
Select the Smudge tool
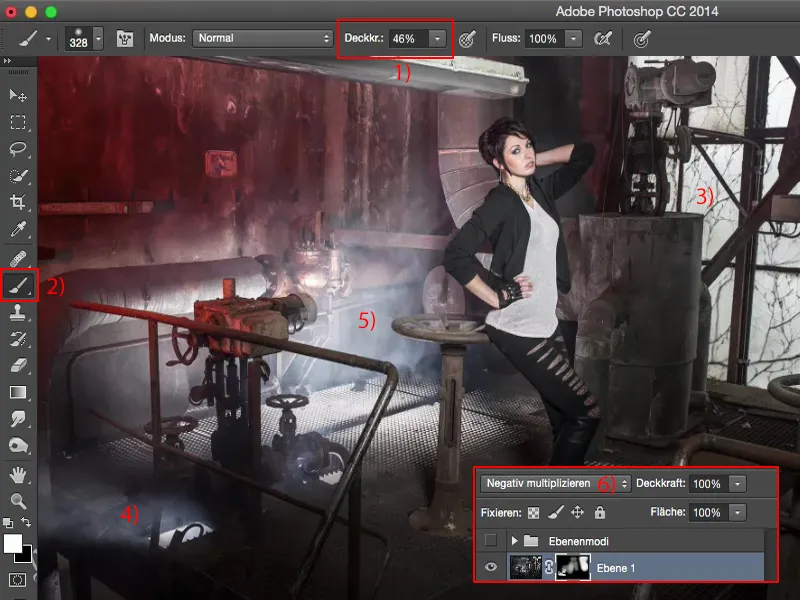tap(18, 419)
